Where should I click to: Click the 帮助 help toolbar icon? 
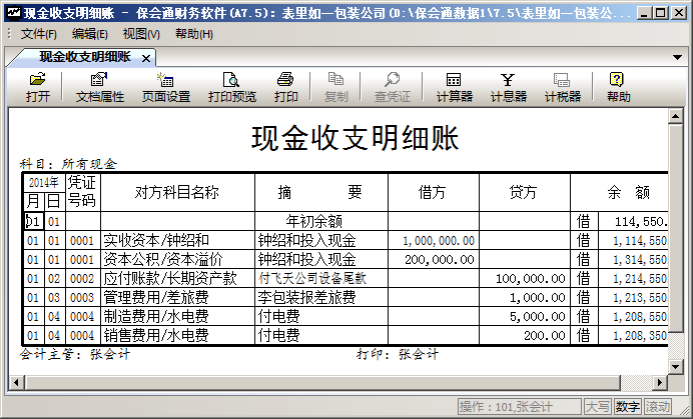(618, 88)
